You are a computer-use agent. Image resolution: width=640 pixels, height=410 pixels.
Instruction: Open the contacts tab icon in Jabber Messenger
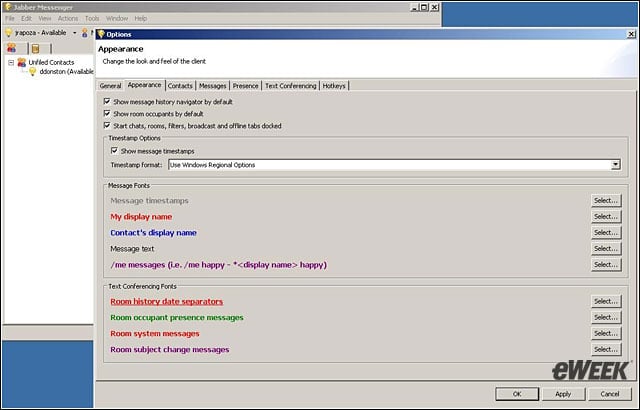pos(11,49)
